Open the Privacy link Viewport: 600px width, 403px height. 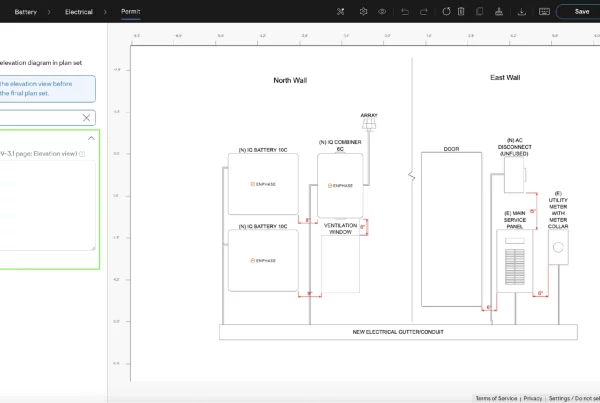(533, 398)
